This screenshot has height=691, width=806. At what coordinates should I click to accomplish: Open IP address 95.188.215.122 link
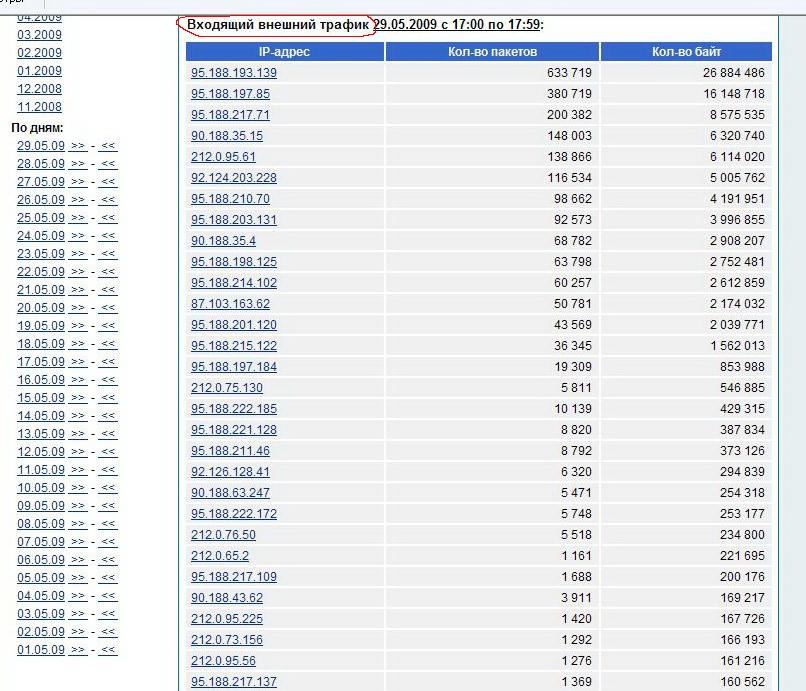click(x=233, y=346)
